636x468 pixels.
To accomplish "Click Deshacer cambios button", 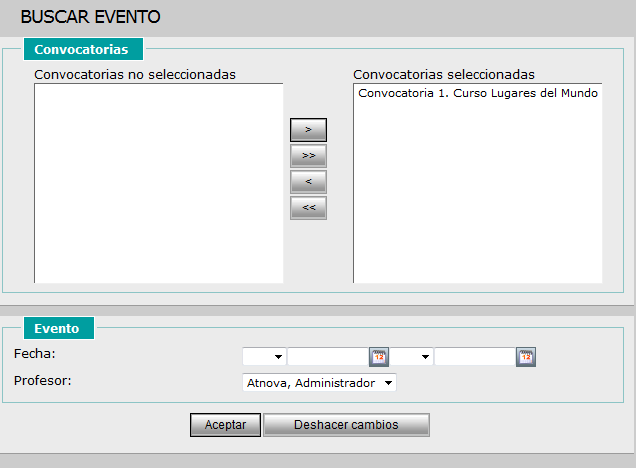I will 346,425.
